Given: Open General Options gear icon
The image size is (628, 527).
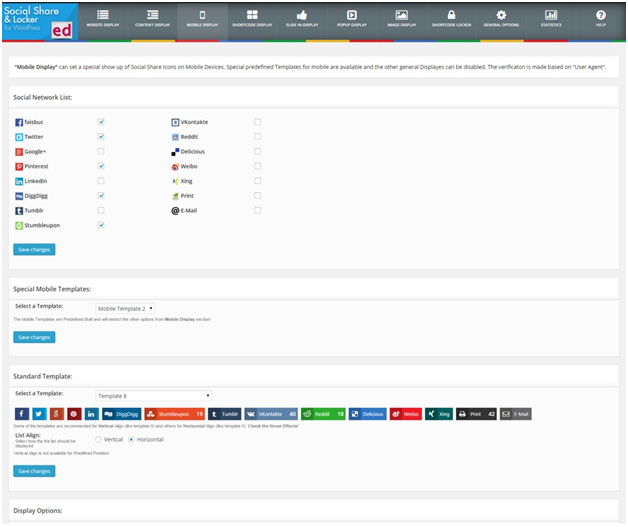Looking at the screenshot, I should coord(501,15).
